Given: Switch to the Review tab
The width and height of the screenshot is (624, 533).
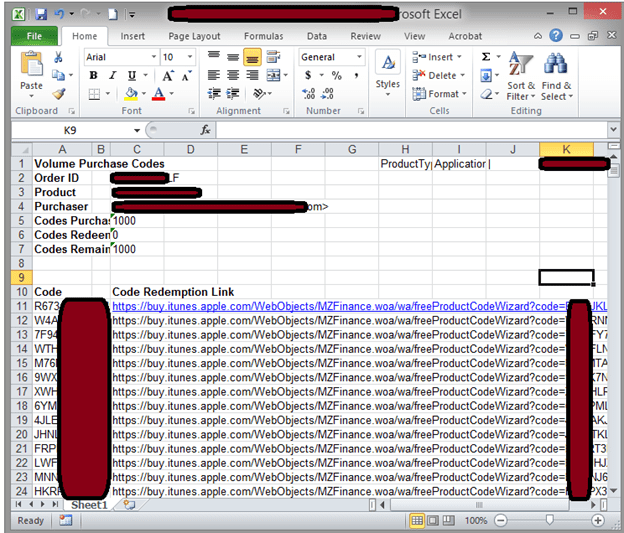Looking at the screenshot, I should (365, 36).
